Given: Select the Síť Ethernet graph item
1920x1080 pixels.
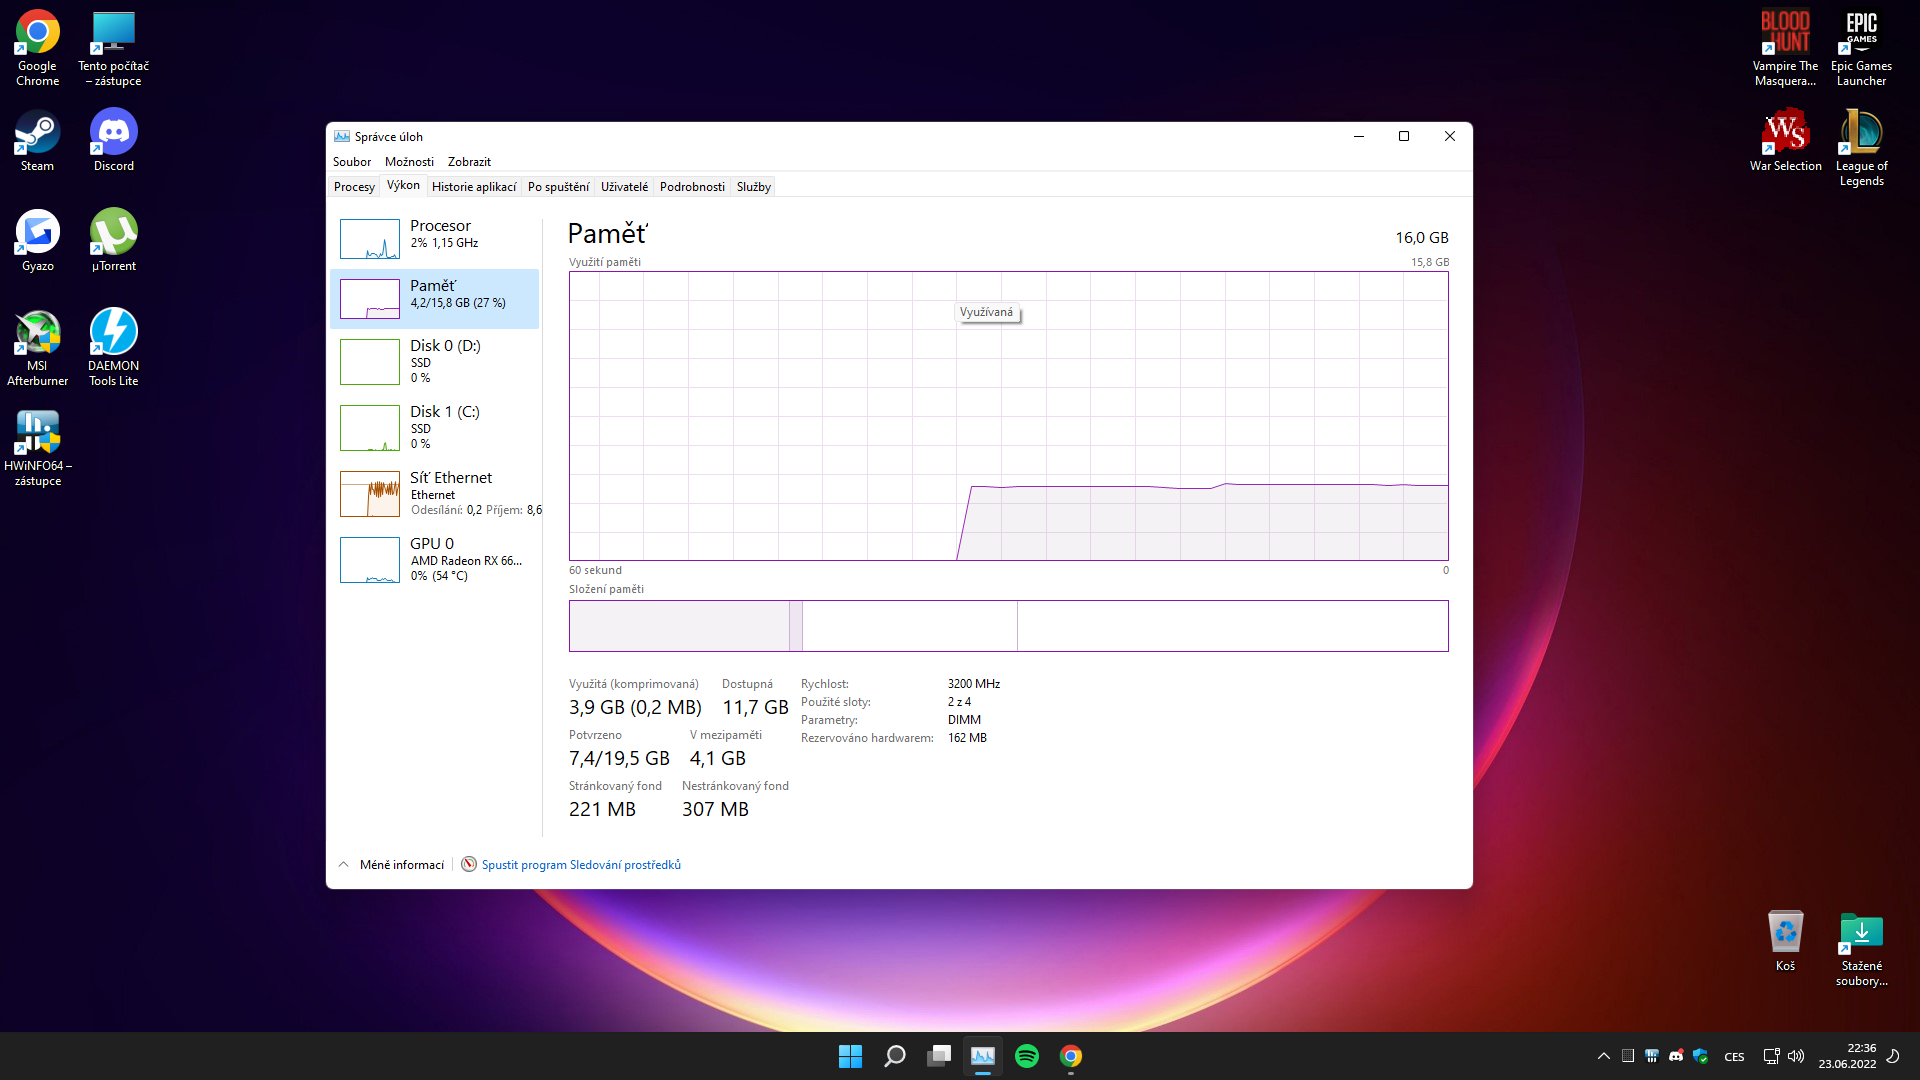Looking at the screenshot, I should click(x=434, y=494).
